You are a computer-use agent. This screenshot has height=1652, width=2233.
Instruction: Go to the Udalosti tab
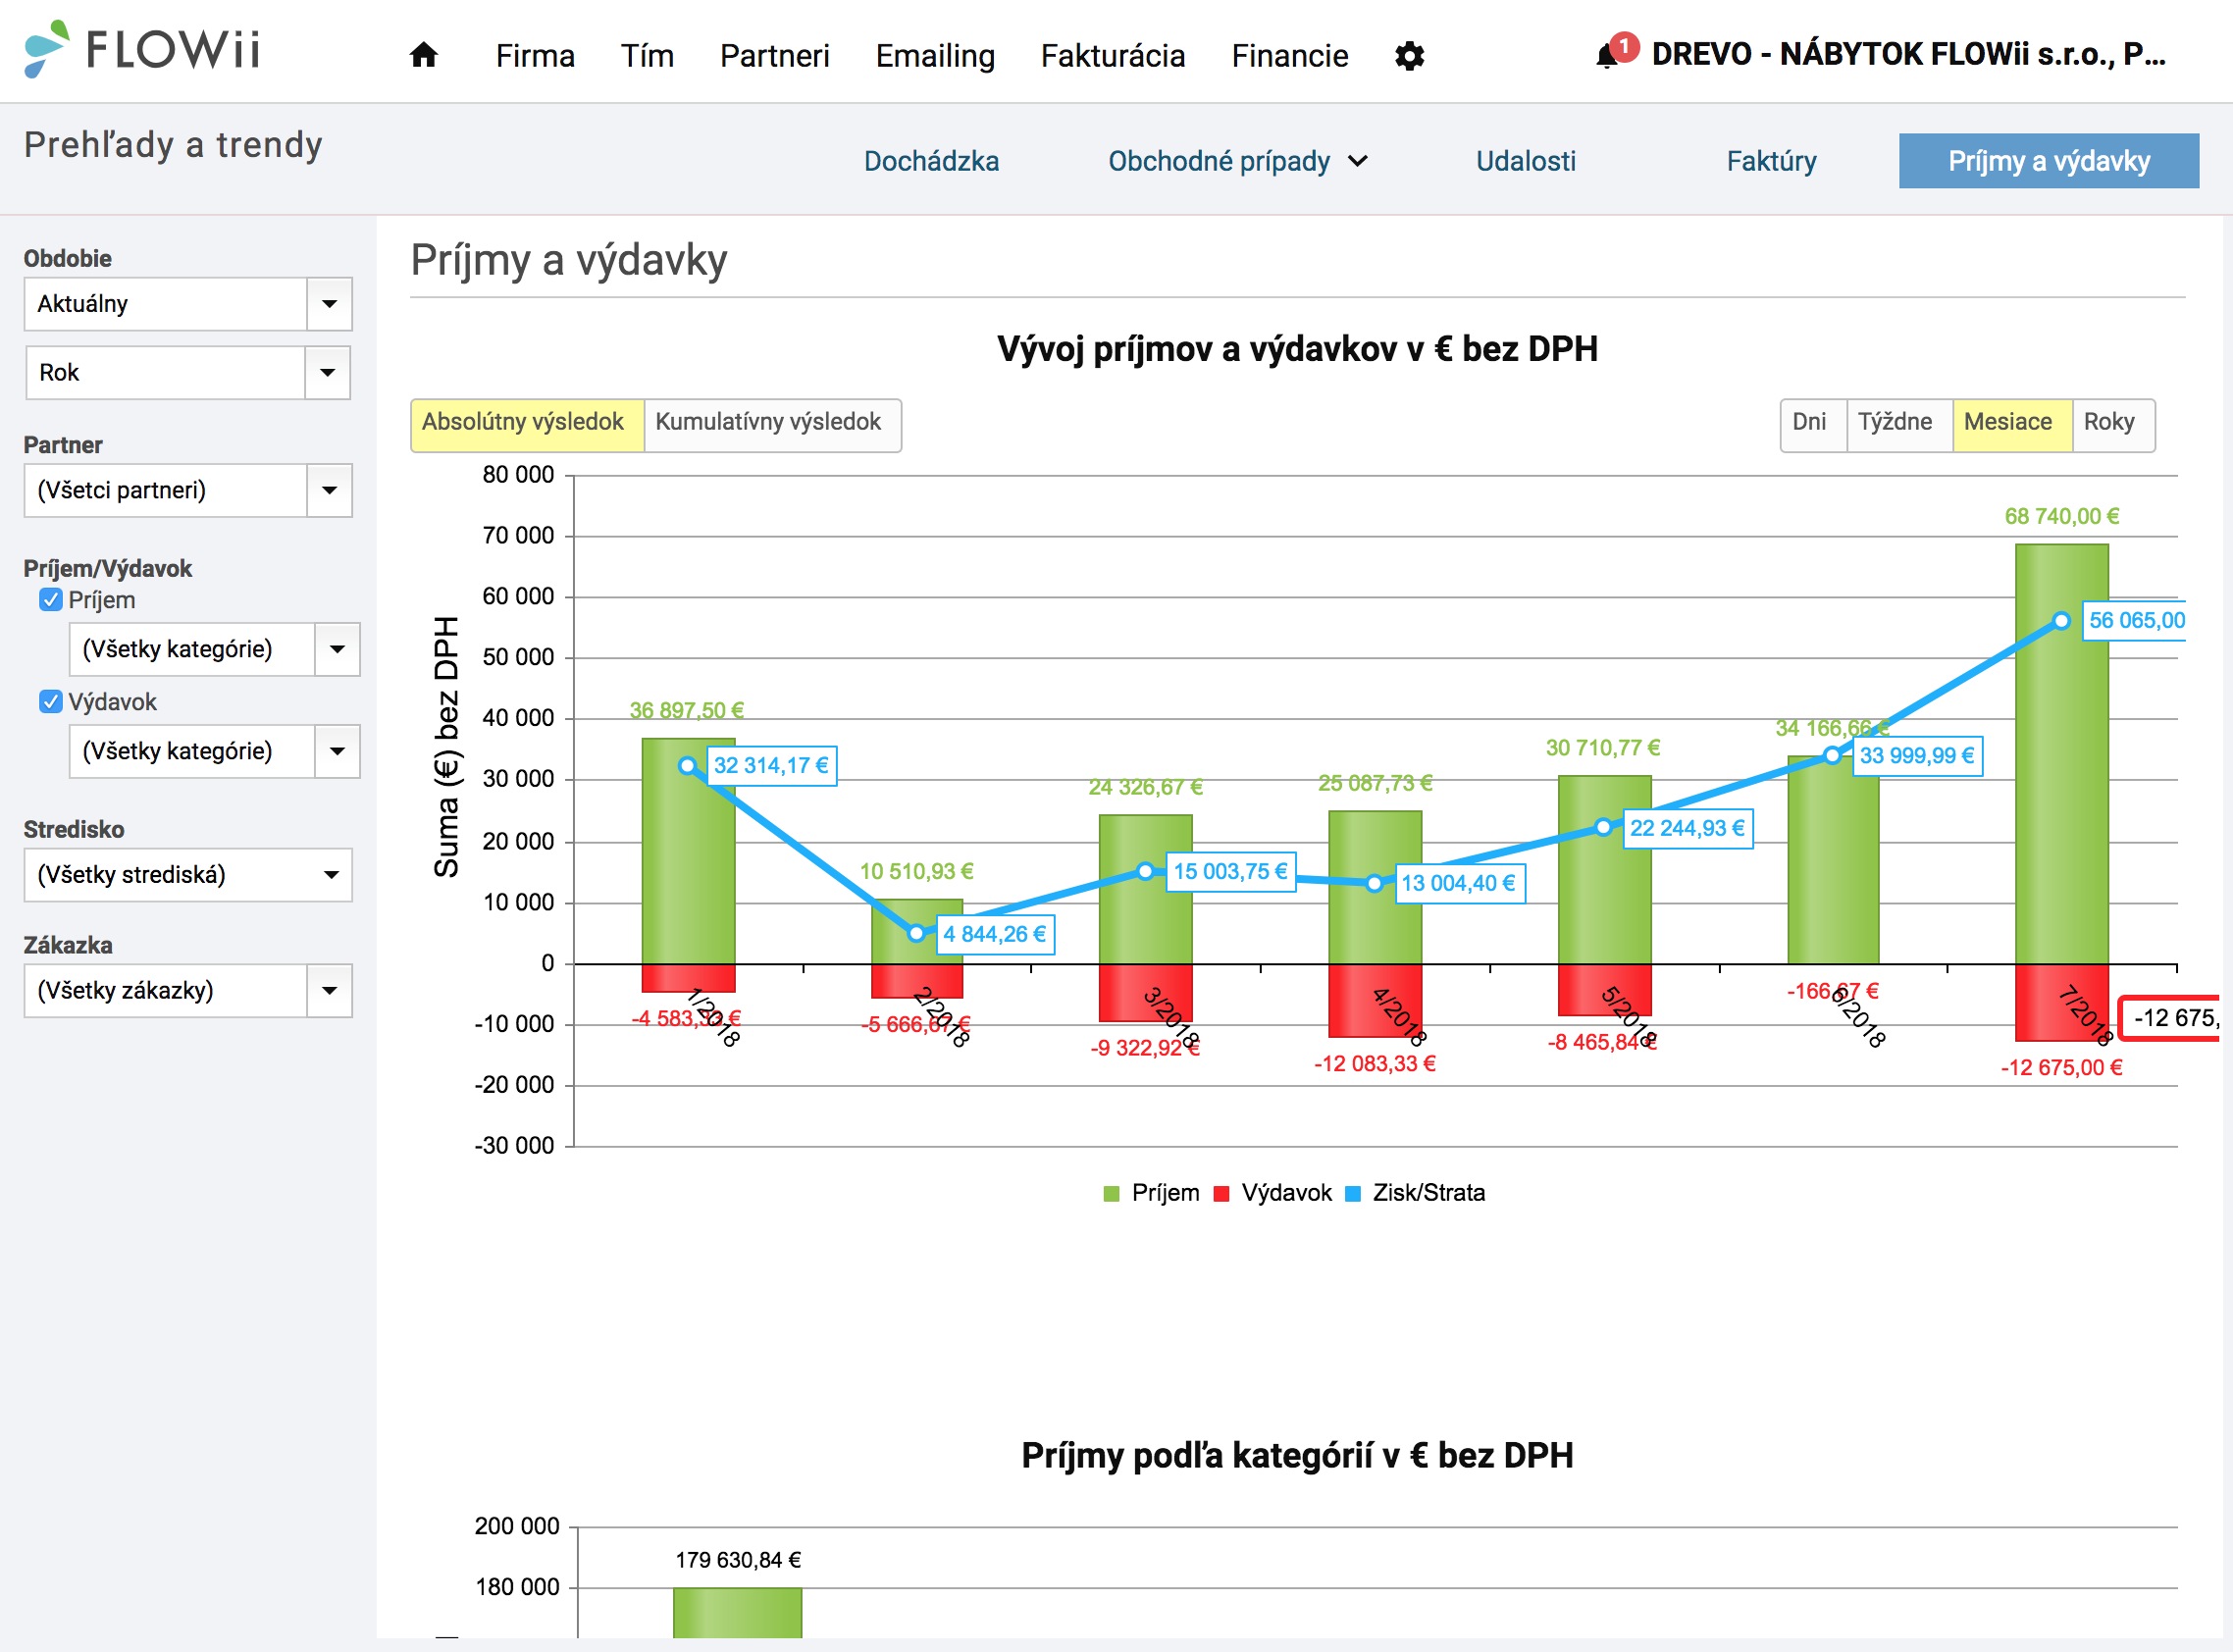tap(1526, 162)
